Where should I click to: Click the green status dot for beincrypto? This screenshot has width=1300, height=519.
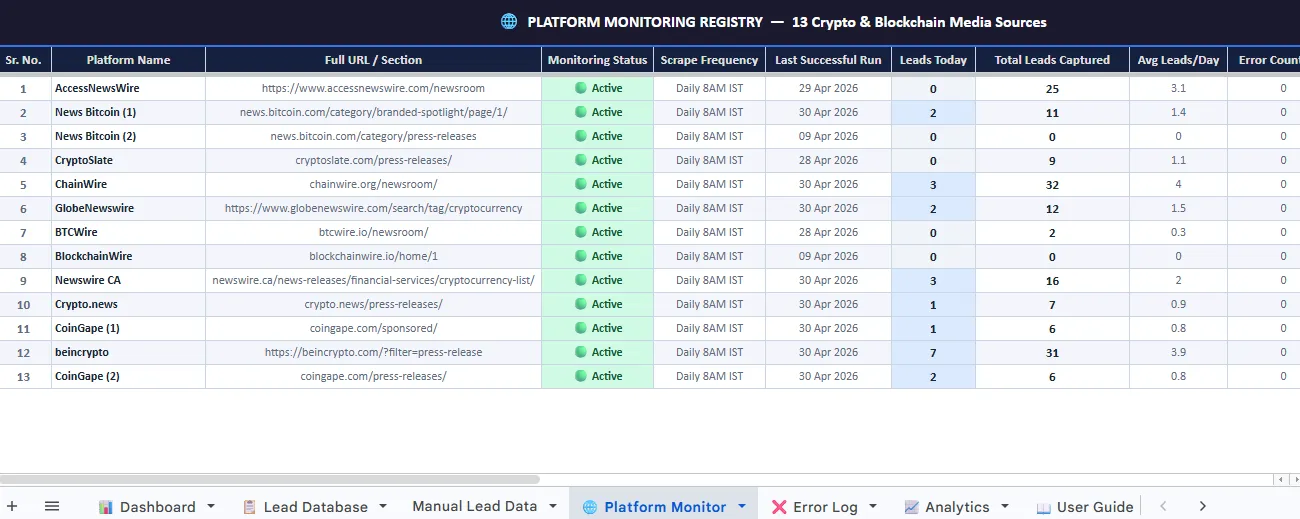pyautogui.click(x=581, y=352)
